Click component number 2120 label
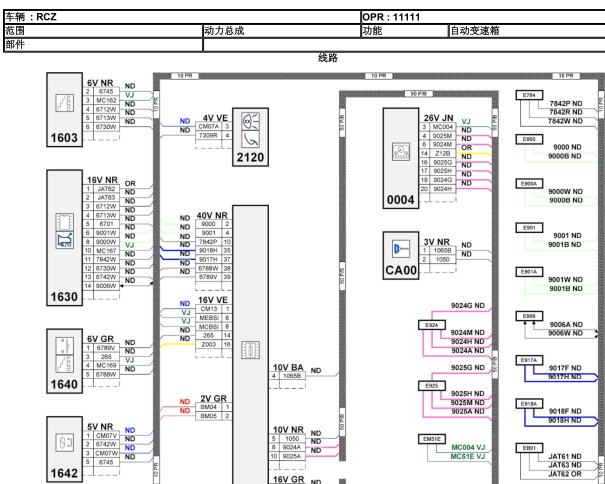The image size is (605, 484). click(x=250, y=157)
